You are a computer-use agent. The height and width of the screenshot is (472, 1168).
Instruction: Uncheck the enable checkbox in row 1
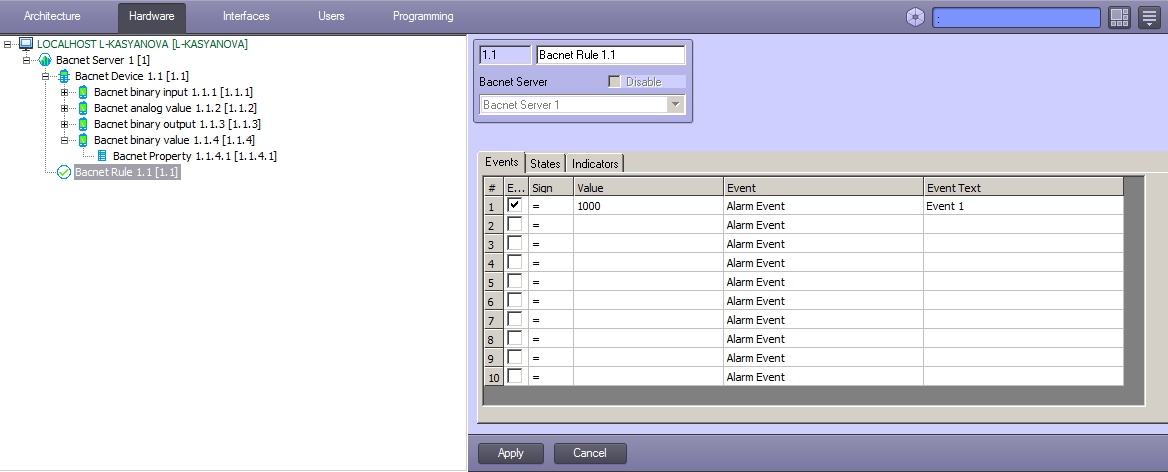[x=515, y=205]
